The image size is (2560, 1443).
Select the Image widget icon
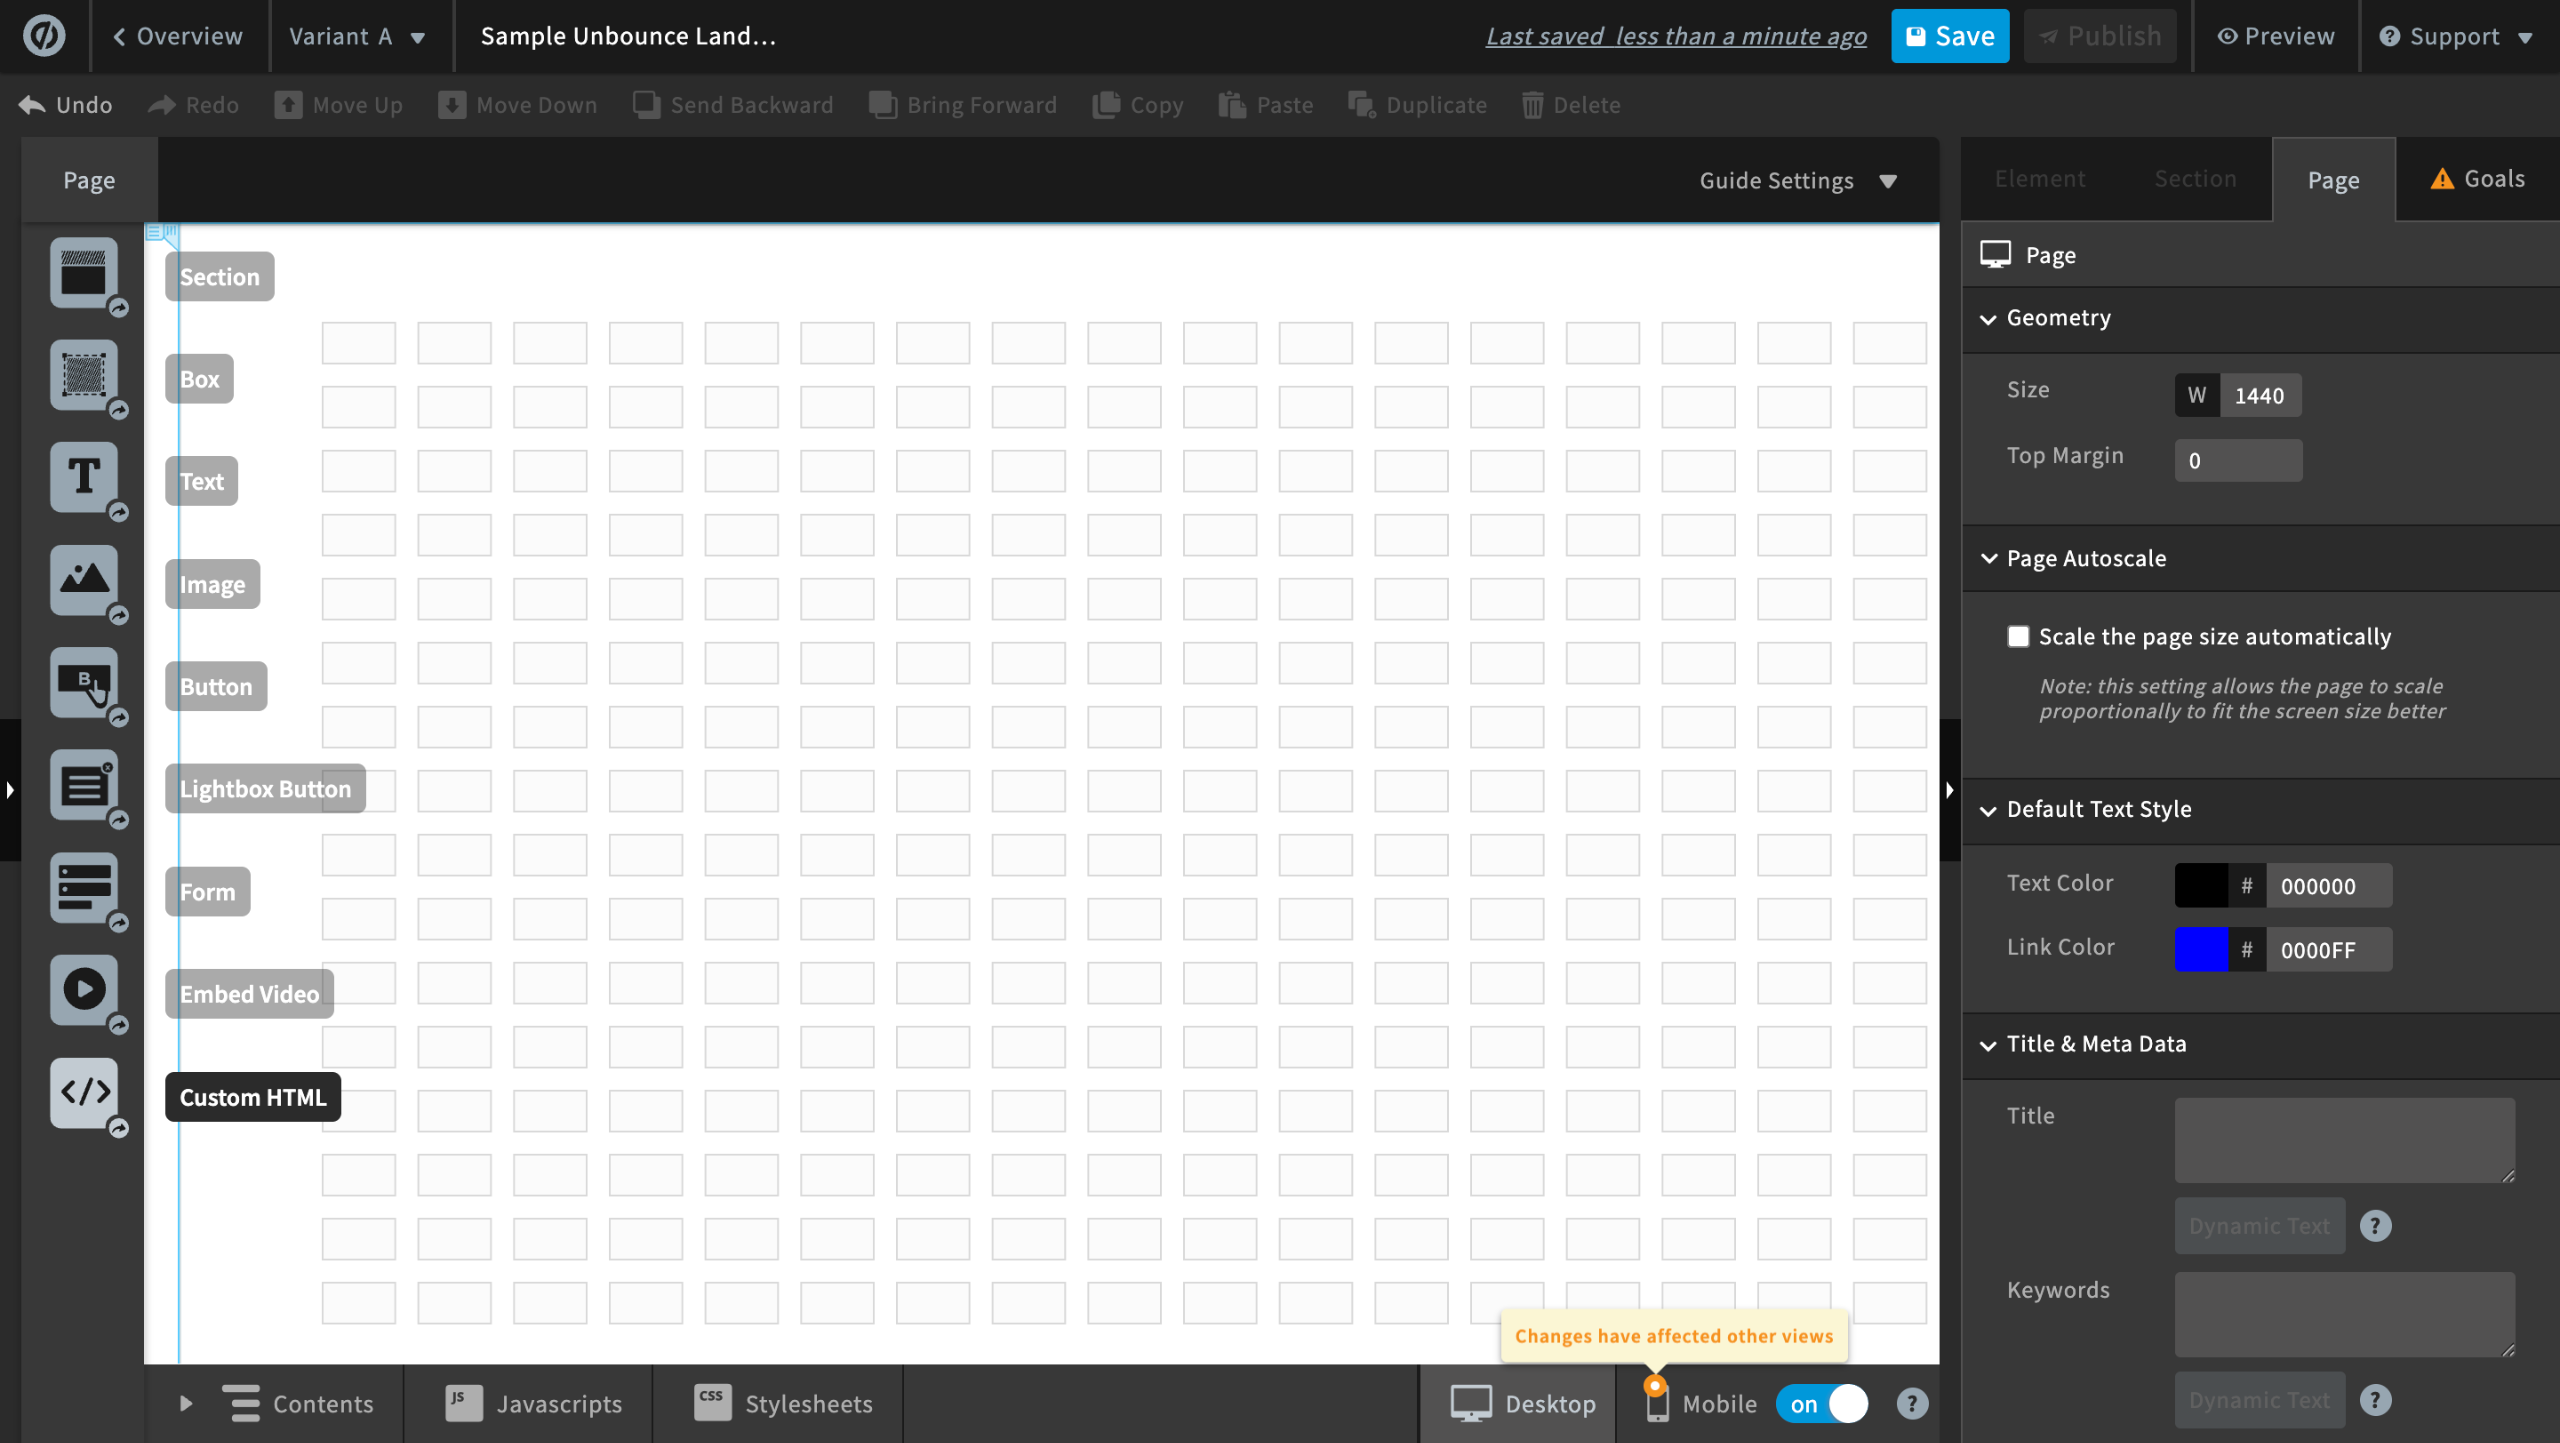[x=84, y=580]
